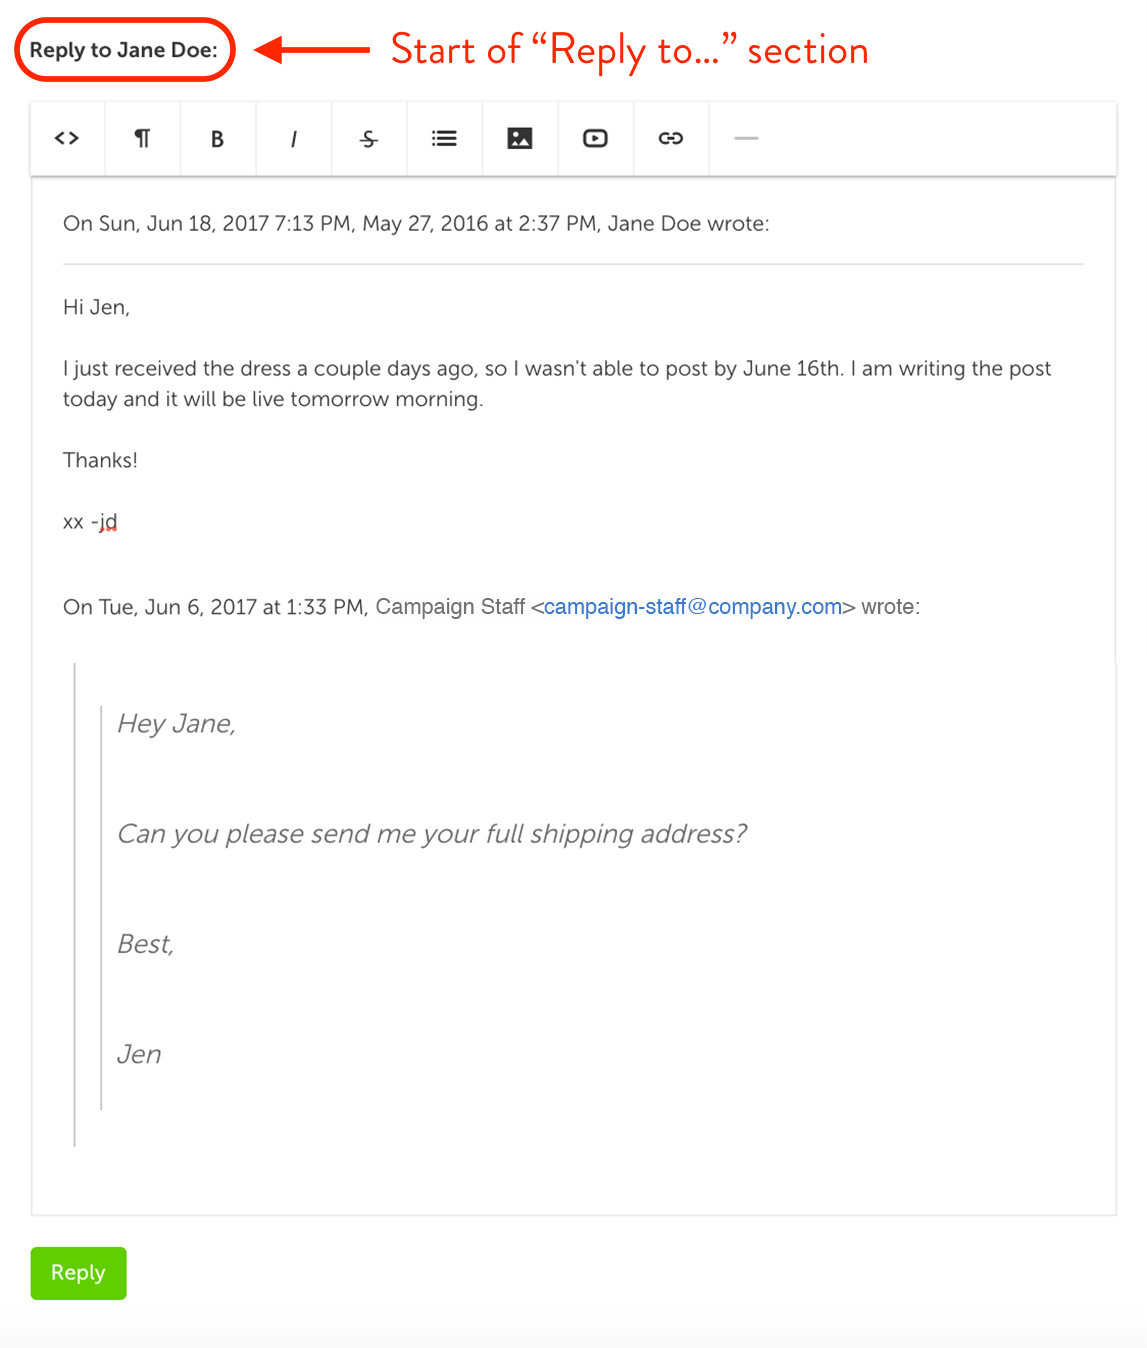Click the quoted signature 'Jen'
The width and height of the screenshot is (1147, 1348).
tap(139, 1054)
